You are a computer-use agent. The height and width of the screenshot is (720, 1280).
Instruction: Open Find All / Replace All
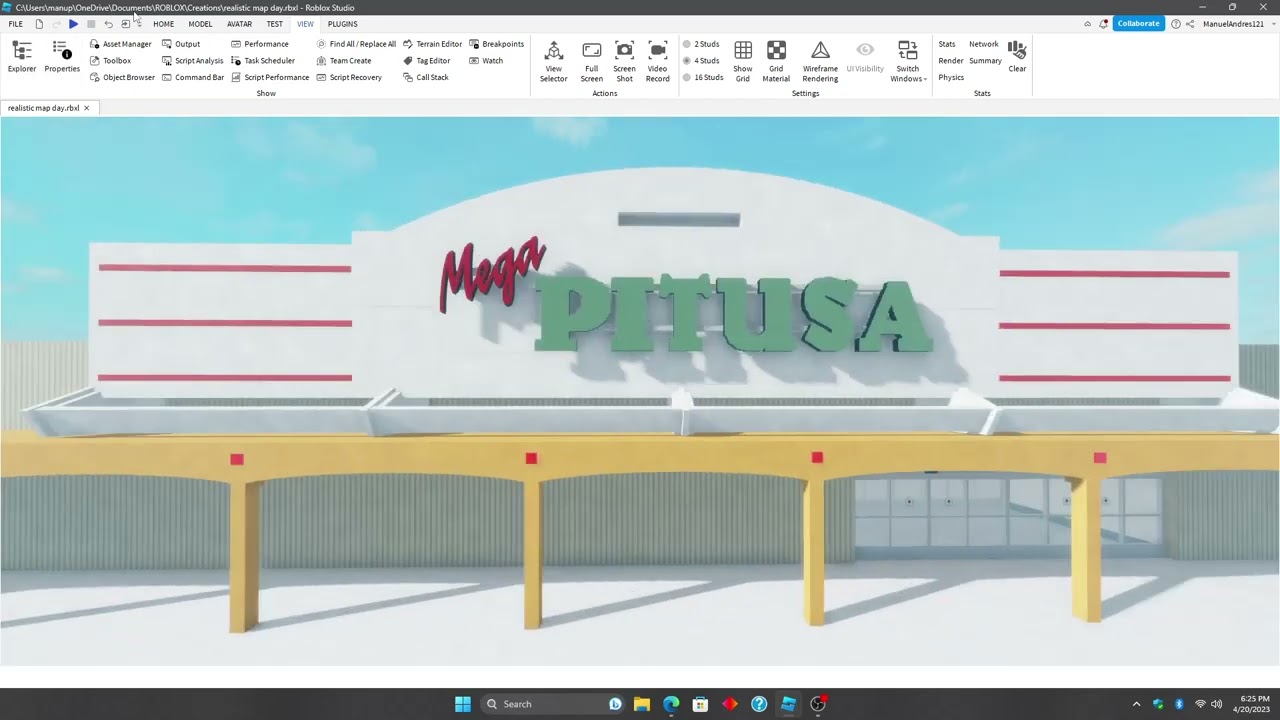tap(355, 44)
